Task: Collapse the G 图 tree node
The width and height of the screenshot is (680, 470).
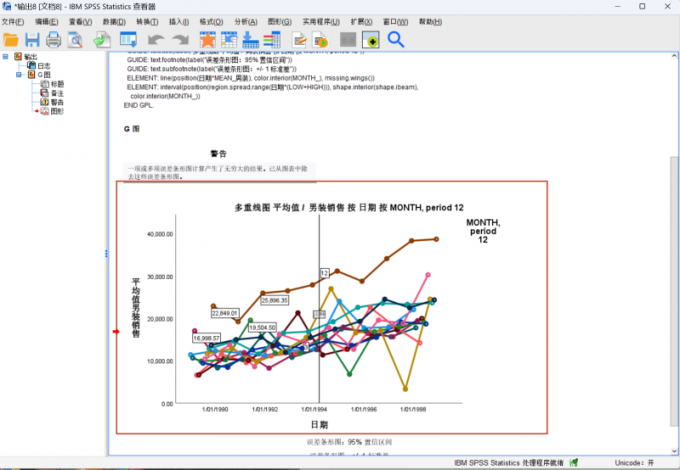Action: (19, 75)
